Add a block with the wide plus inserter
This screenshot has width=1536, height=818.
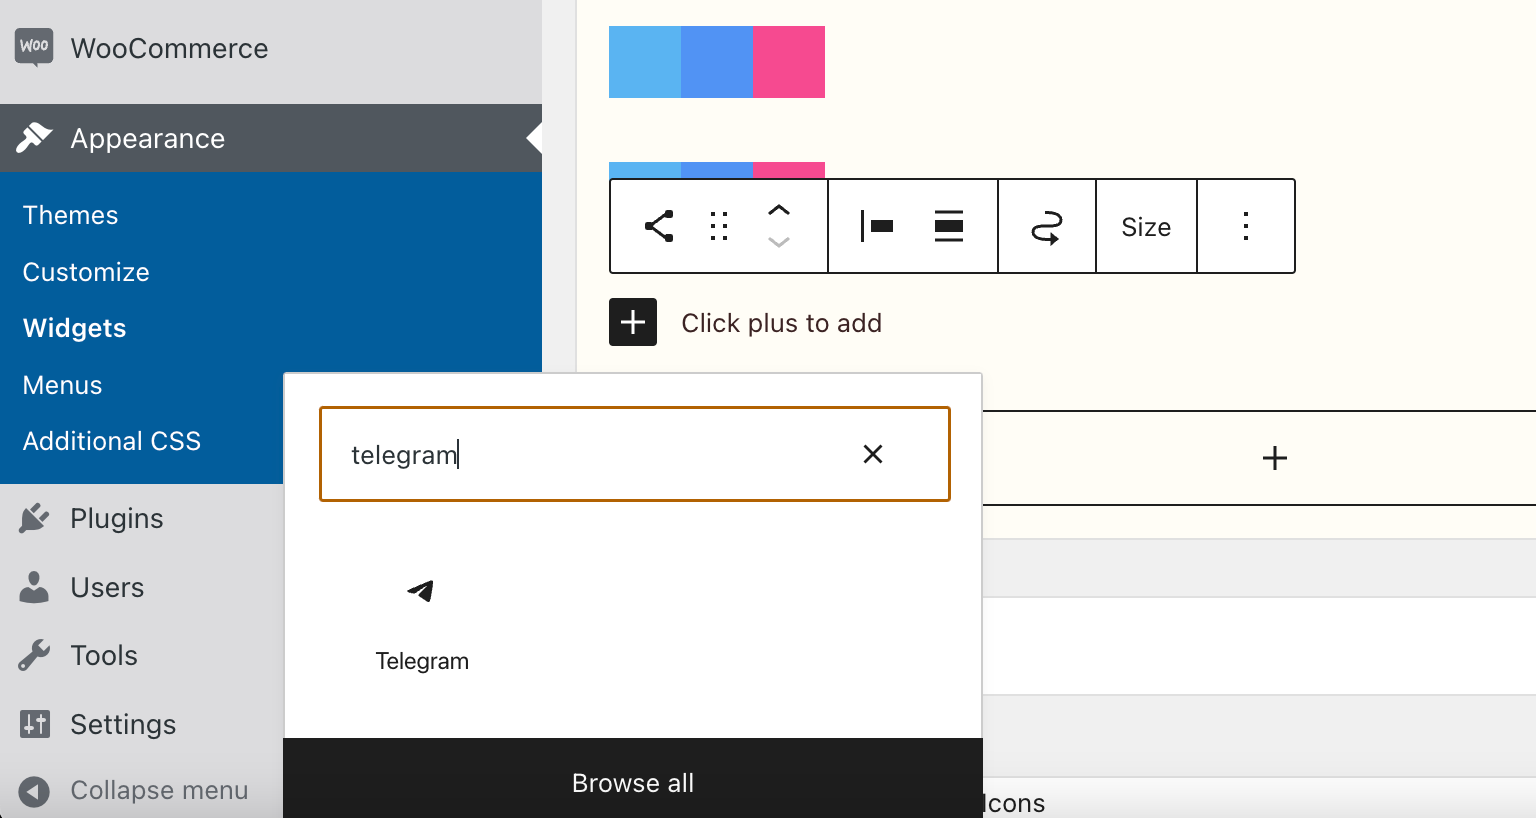[x=1274, y=458]
